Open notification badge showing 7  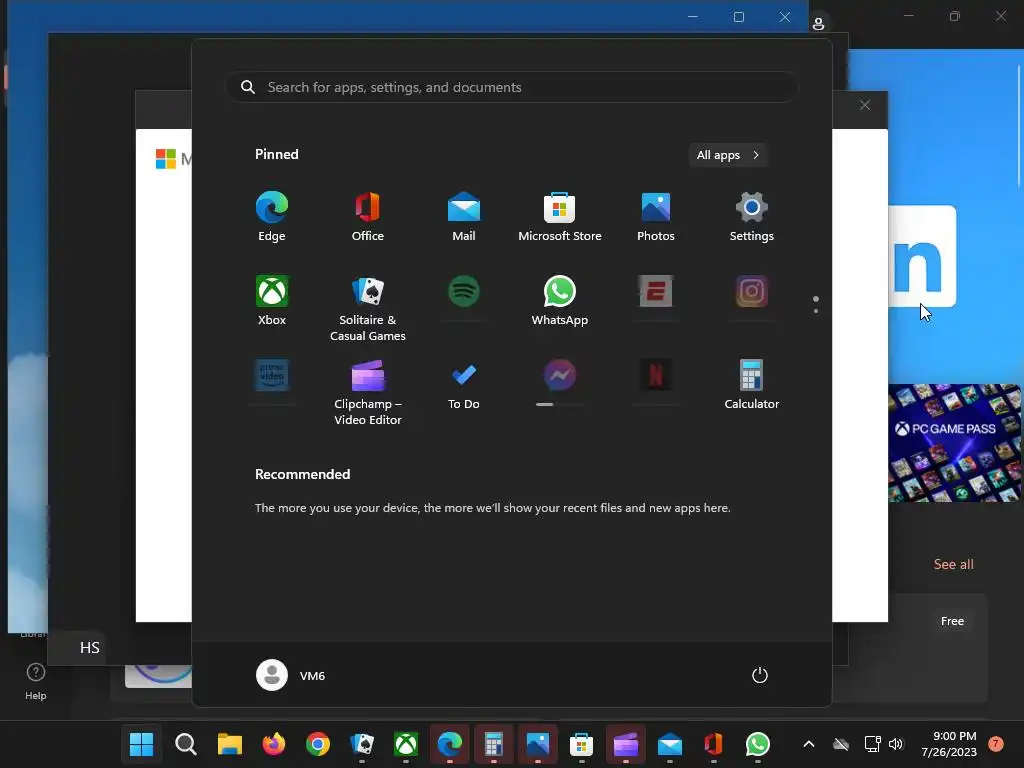tap(996, 744)
